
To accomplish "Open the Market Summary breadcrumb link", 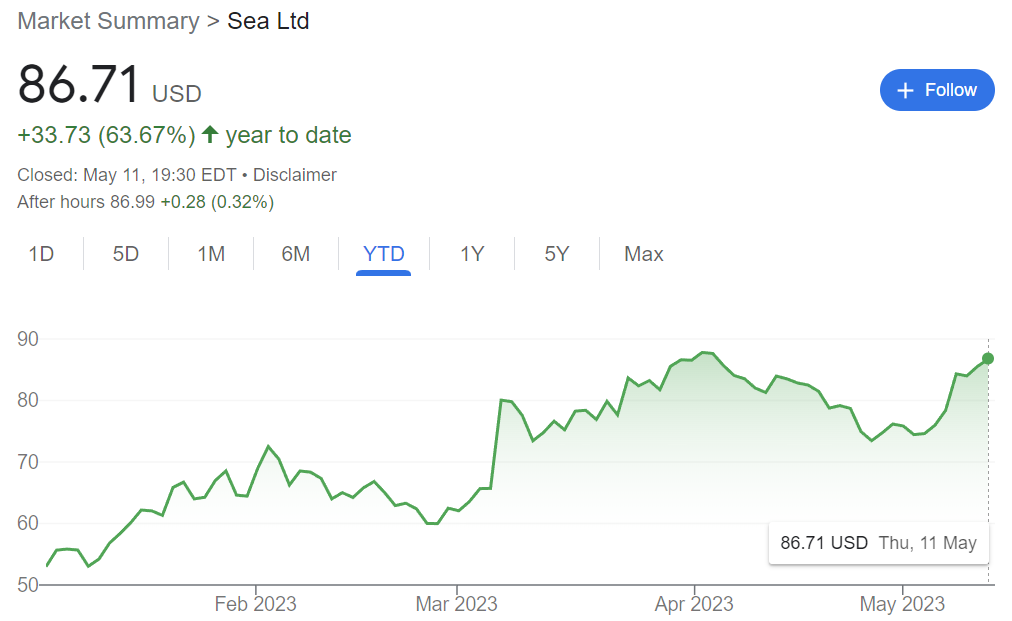I will click(x=108, y=21).
